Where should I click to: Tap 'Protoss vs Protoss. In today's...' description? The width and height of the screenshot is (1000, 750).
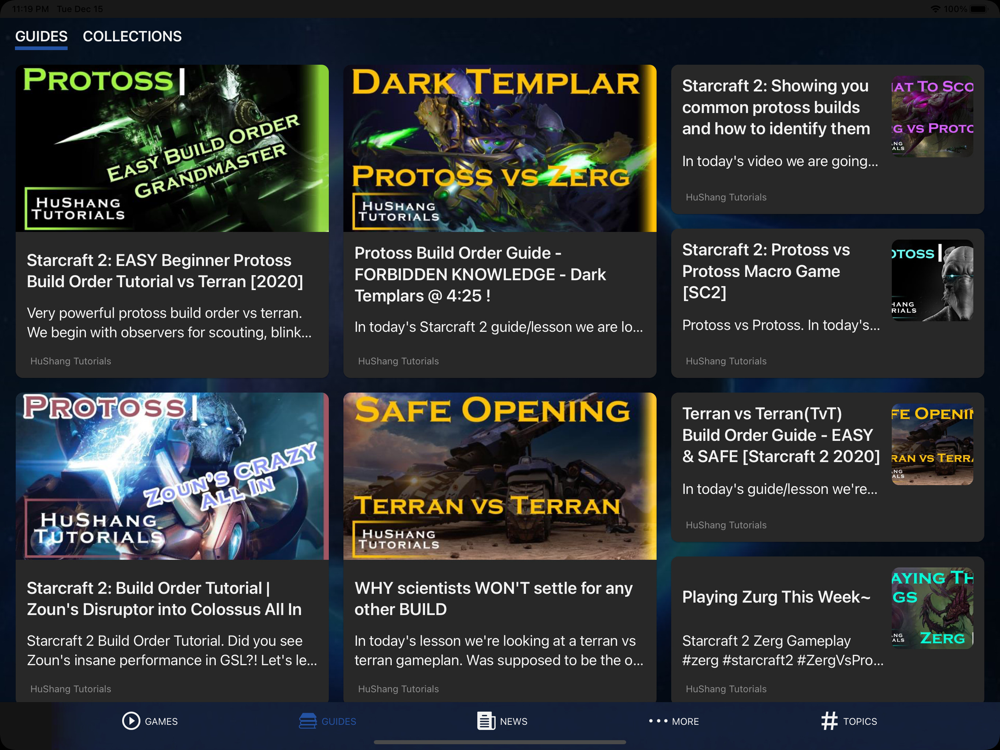click(781, 325)
